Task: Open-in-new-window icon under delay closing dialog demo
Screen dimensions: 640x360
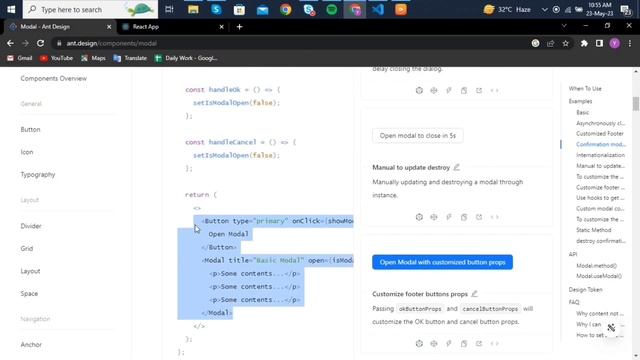Action: coord(479,91)
